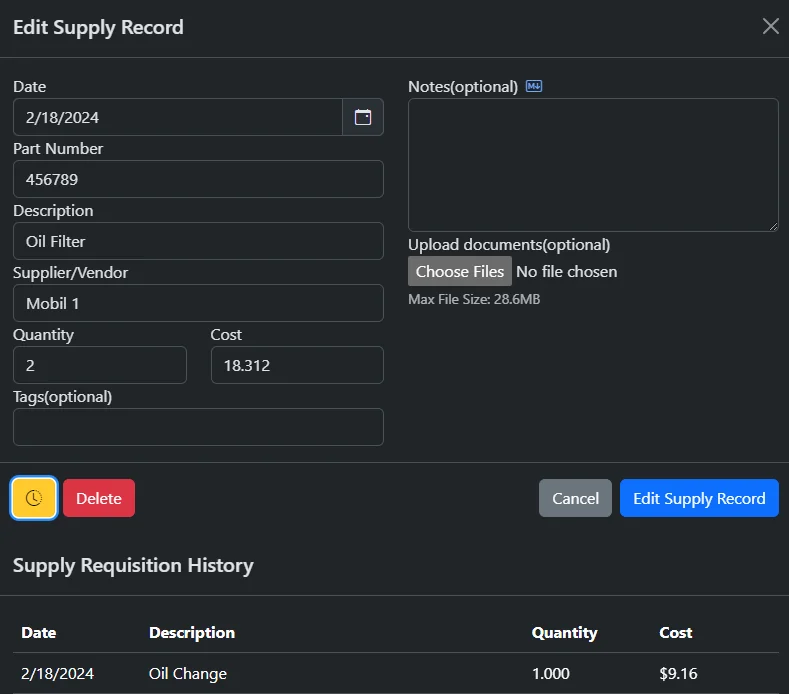Click into the Part Number field

[198, 179]
